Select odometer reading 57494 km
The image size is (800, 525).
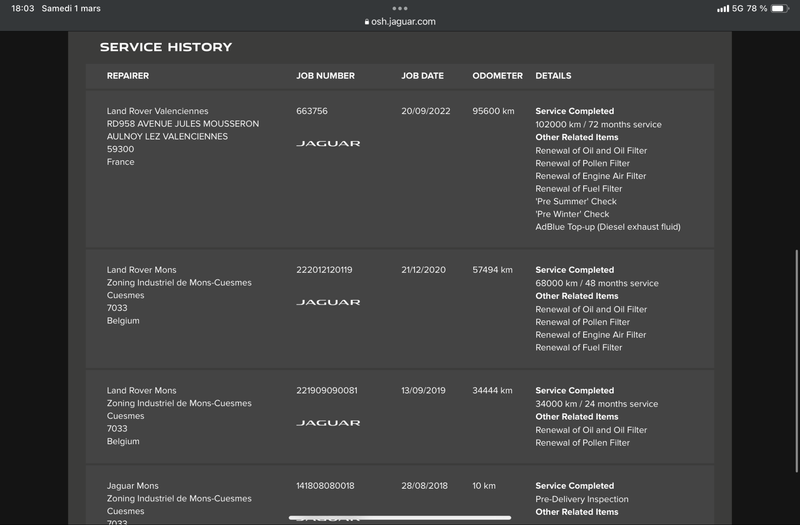[x=492, y=269]
